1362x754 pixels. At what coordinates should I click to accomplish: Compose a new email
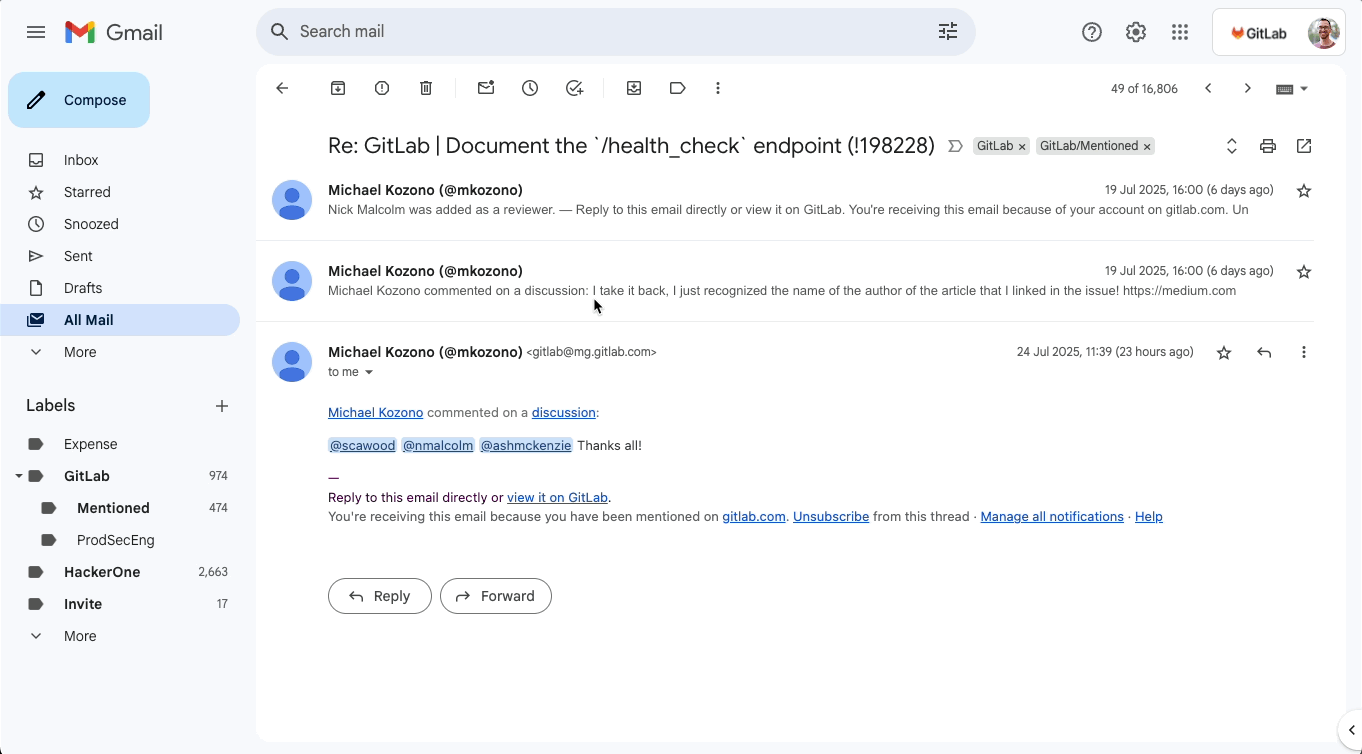coord(79,100)
